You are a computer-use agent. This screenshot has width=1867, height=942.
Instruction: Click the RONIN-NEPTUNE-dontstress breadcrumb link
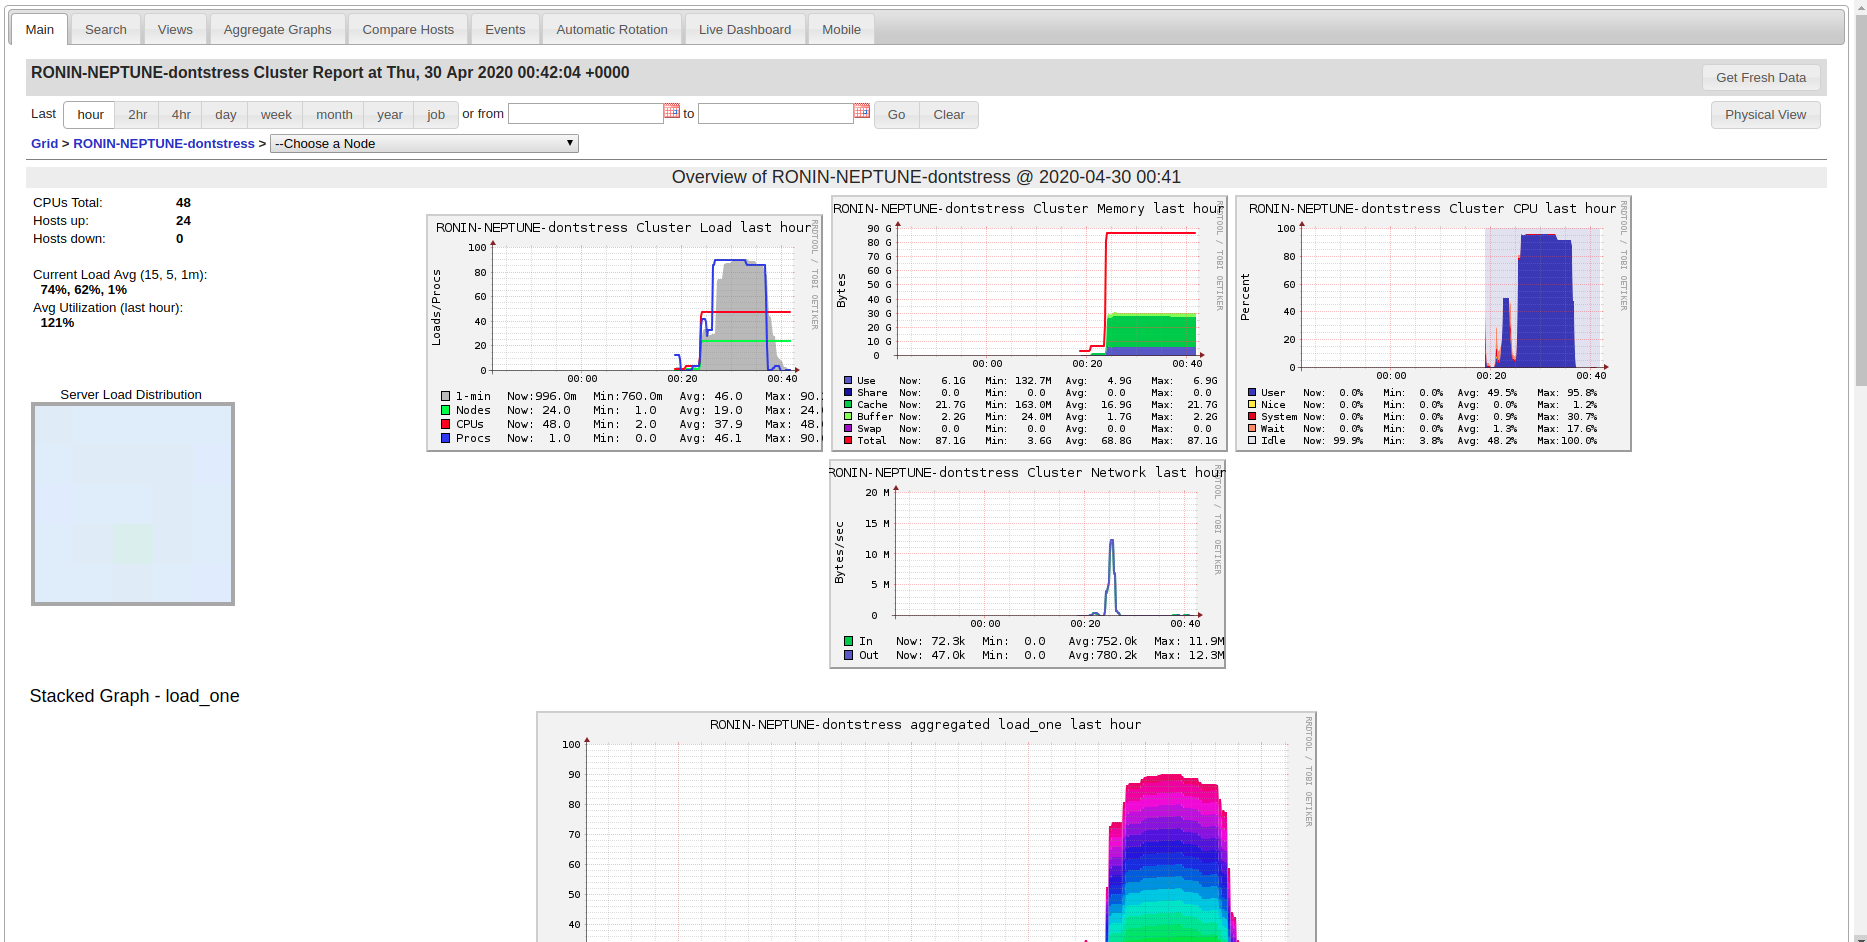pos(164,144)
